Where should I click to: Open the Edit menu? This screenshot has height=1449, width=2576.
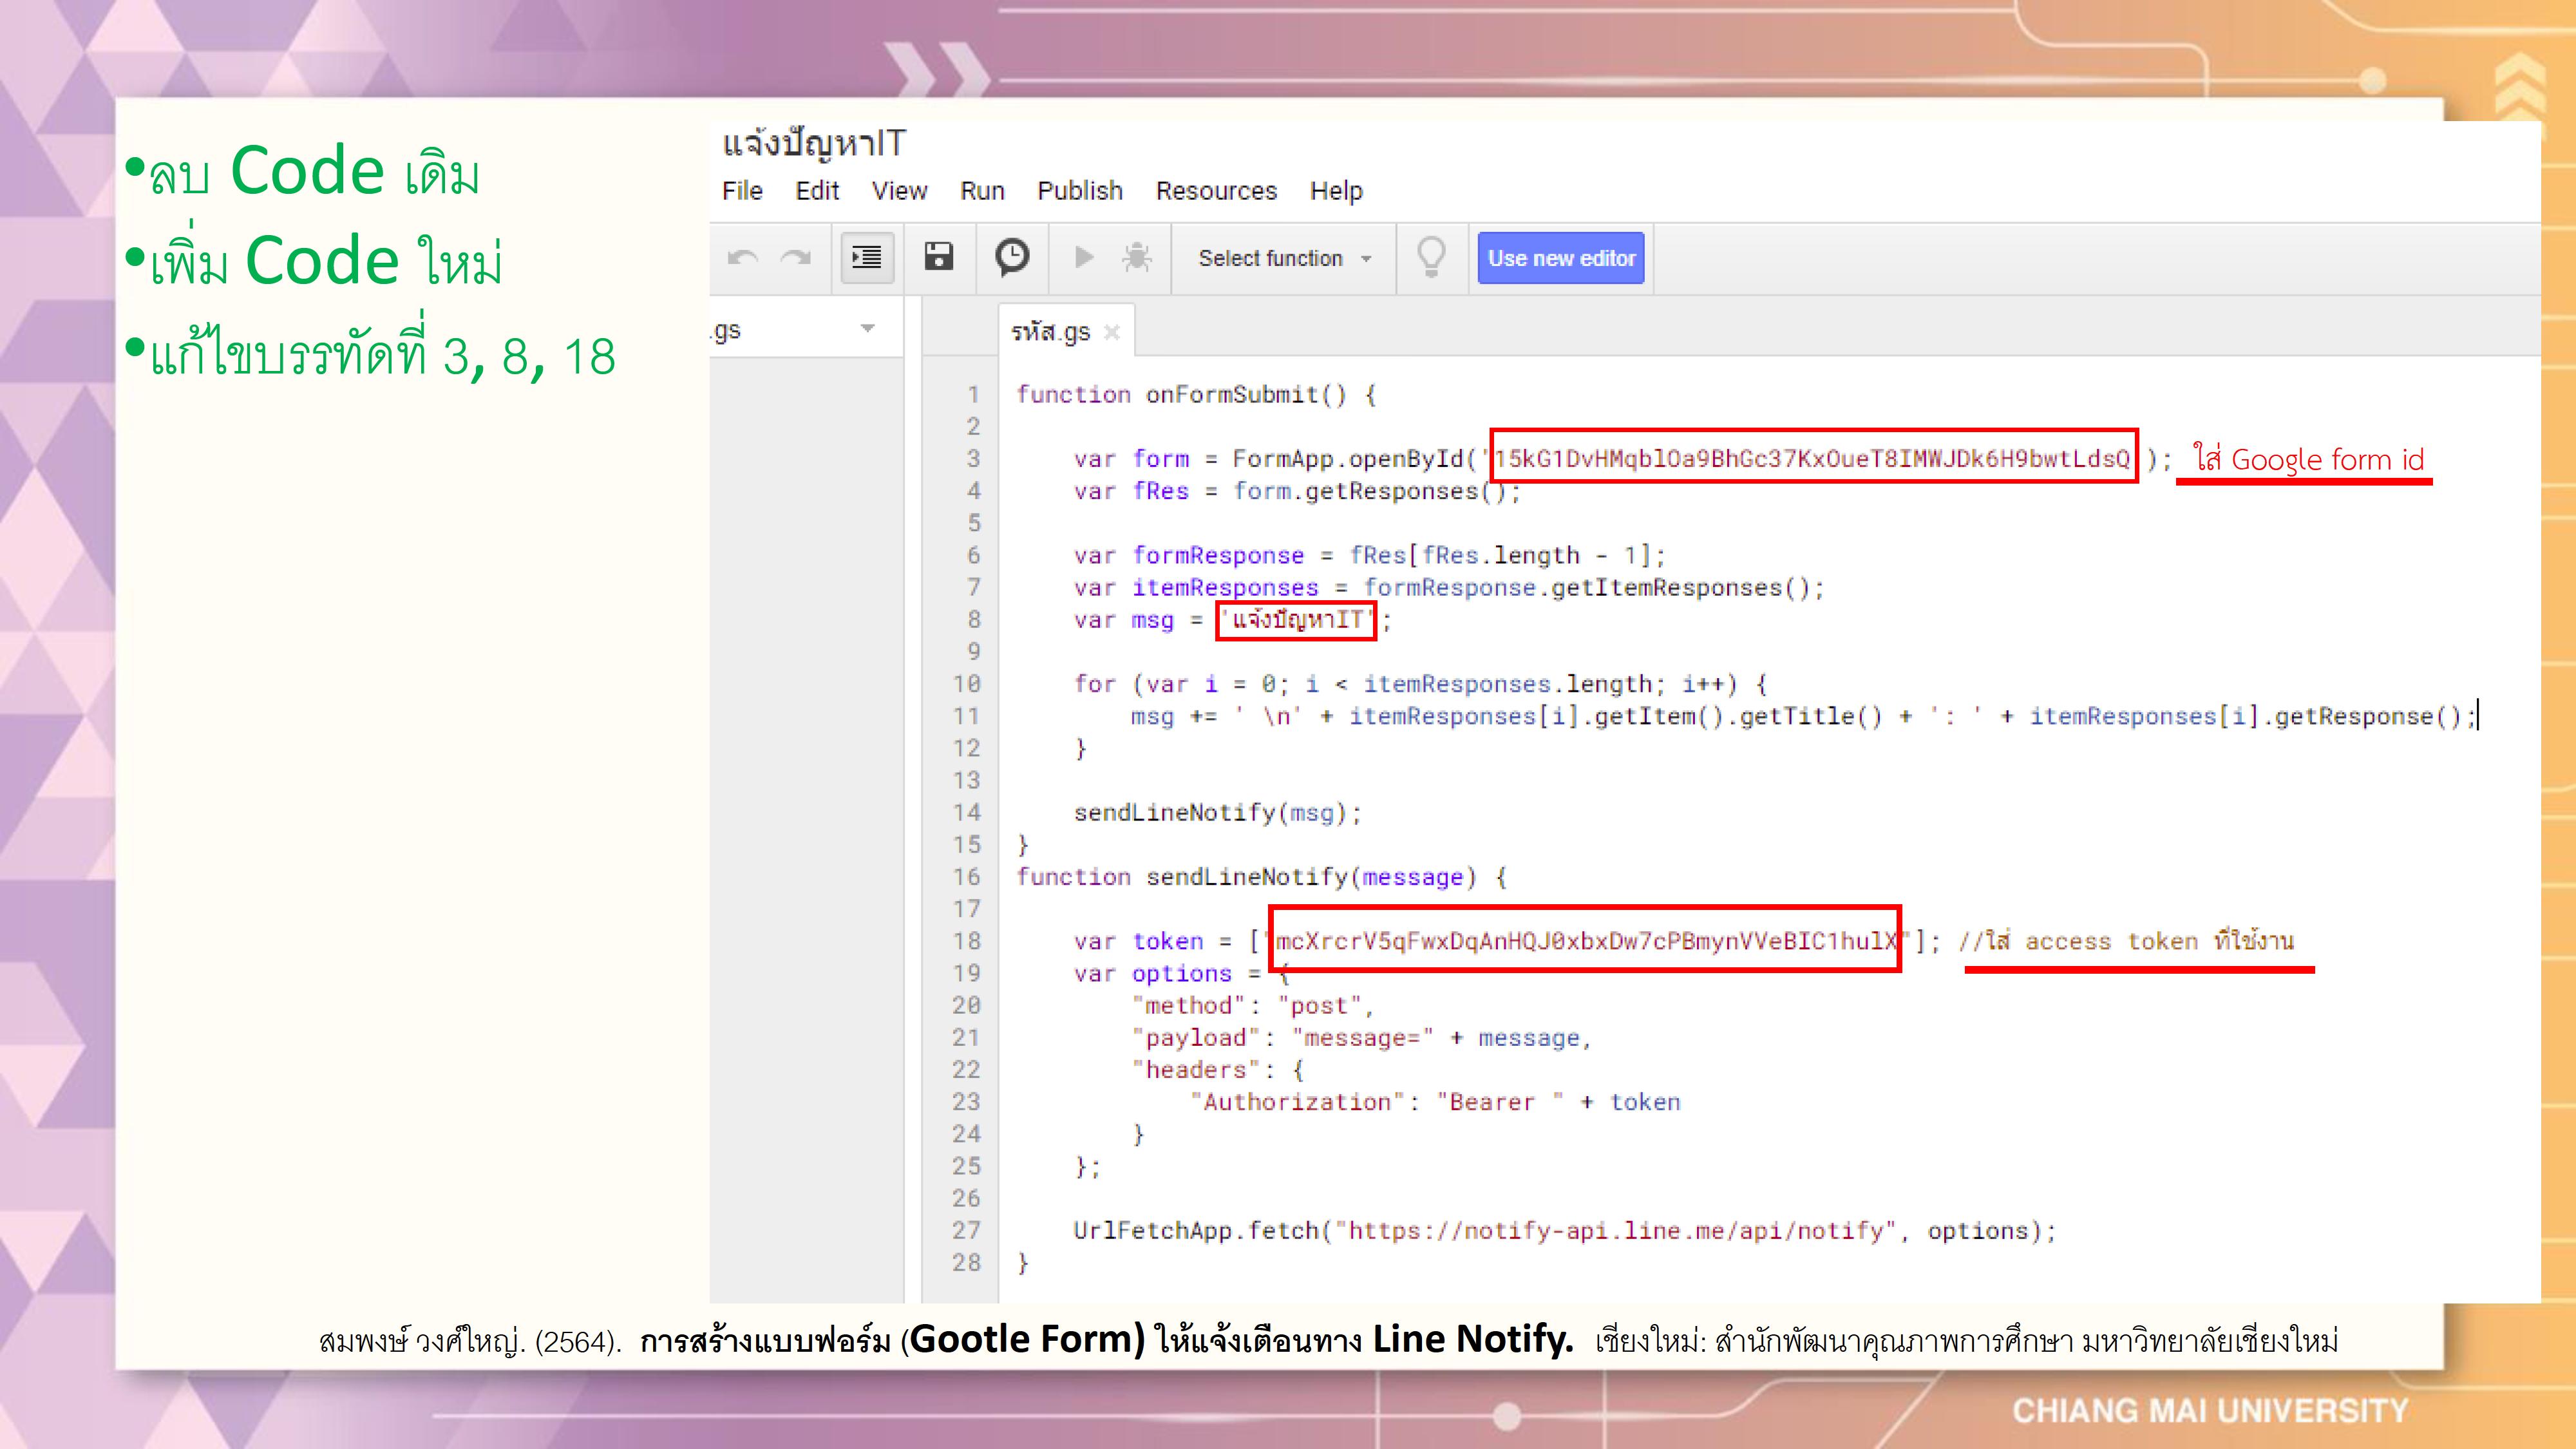817,190
